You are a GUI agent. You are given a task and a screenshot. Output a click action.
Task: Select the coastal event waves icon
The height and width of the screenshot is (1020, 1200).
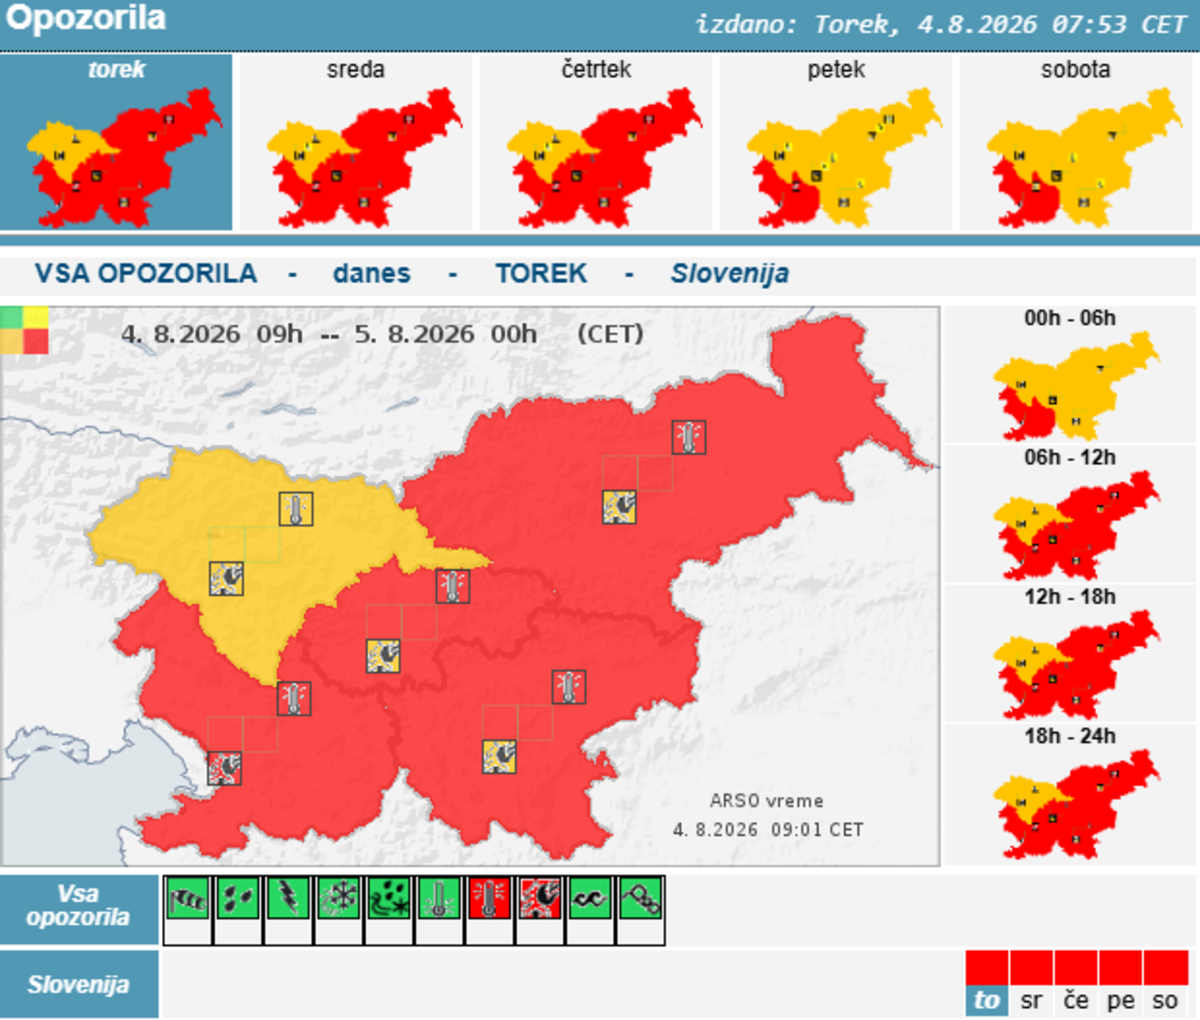(590, 898)
